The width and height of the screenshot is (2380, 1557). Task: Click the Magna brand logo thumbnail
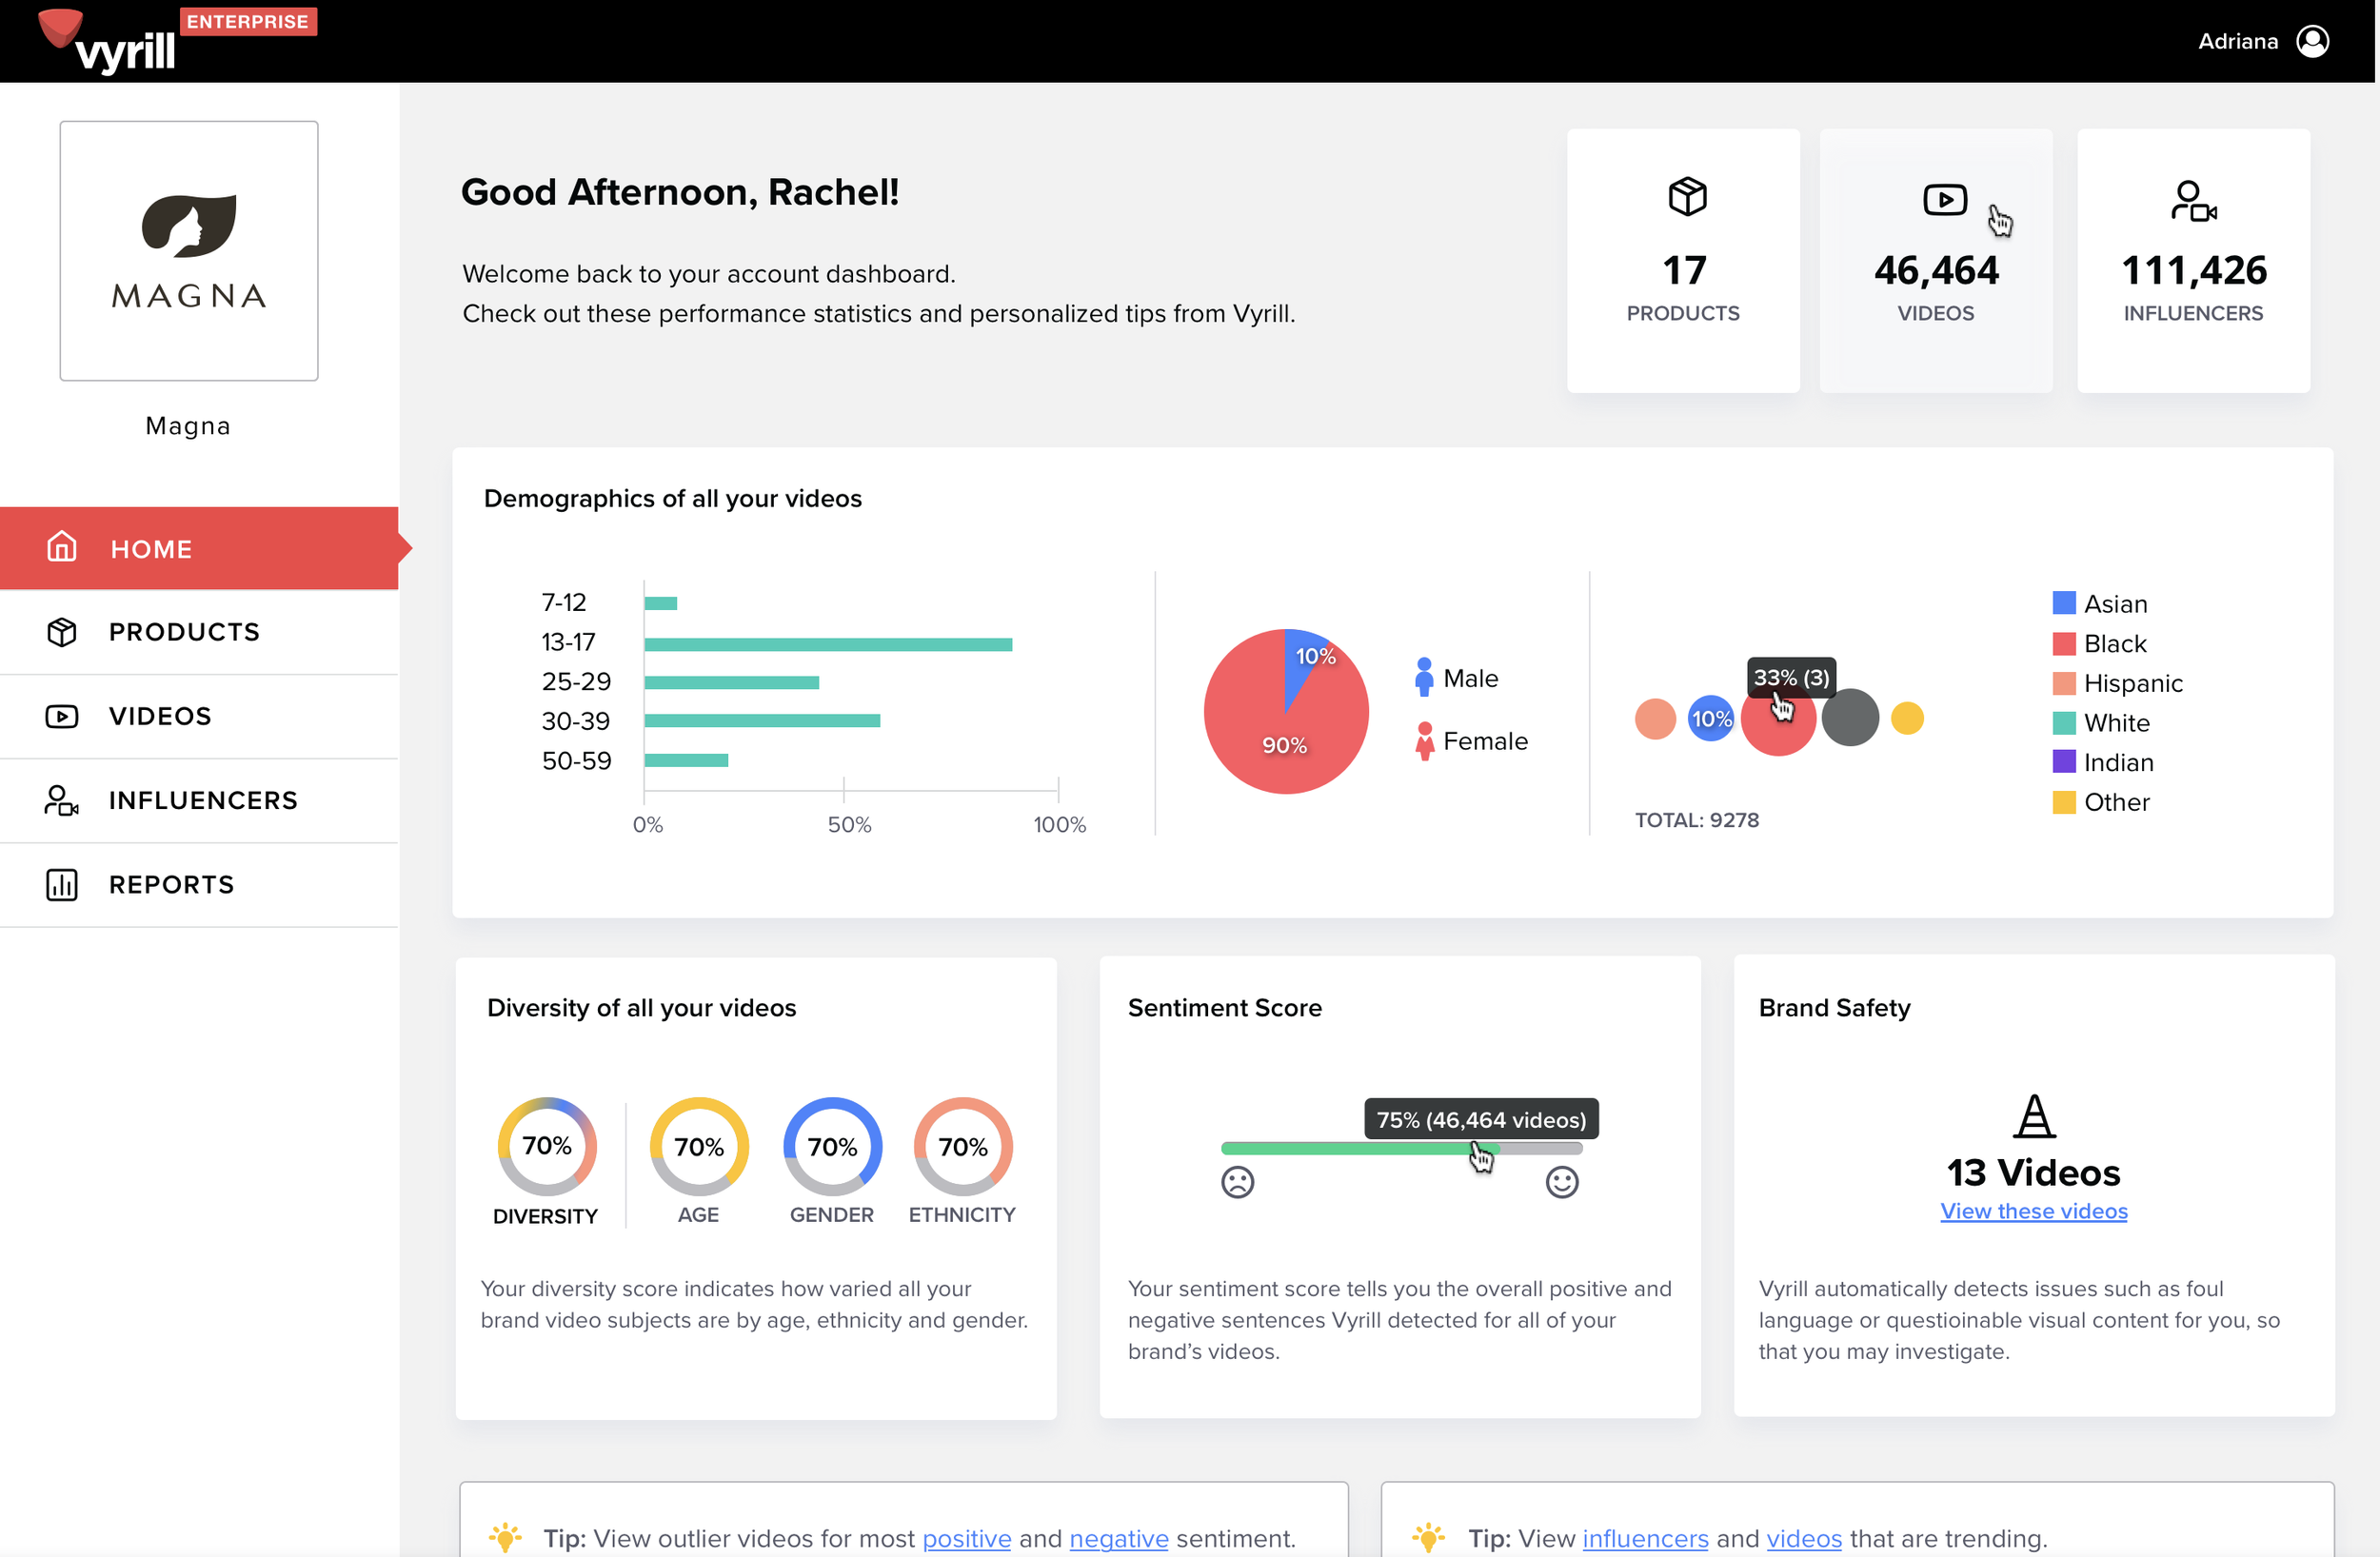(x=189, y=251)
